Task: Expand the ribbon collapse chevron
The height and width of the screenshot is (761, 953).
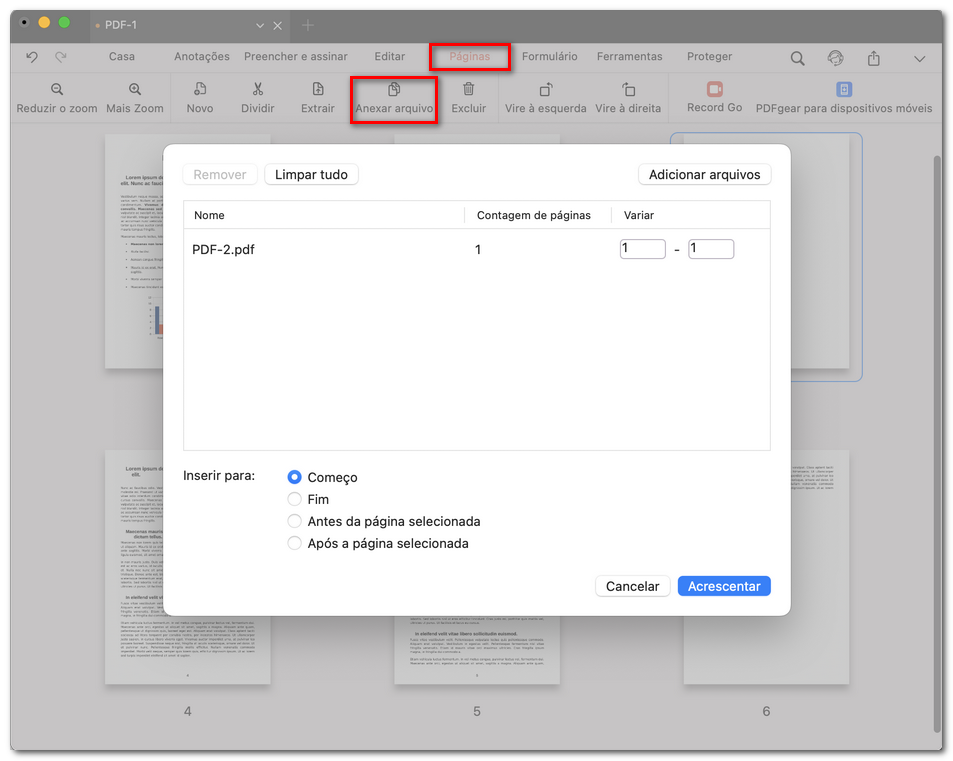Action: click(919, 58)
